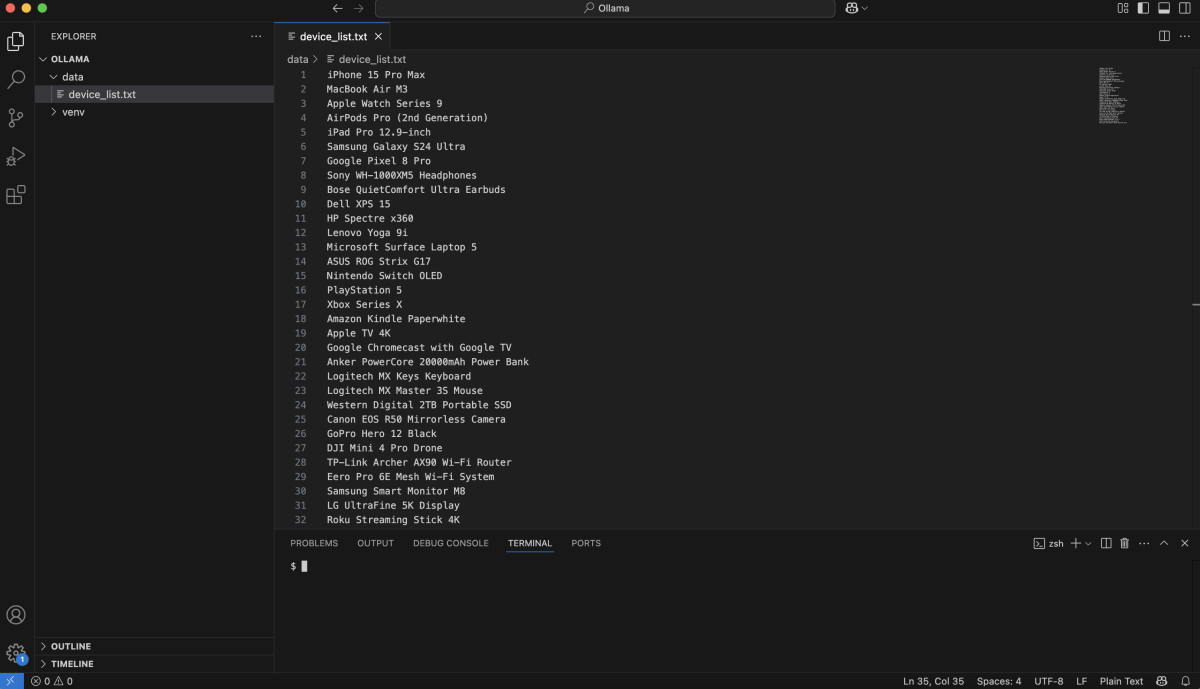The width and height of the screenshot is (1200, 689).
Task: Open the Manage gear with update badge
Action: (16, 654)
